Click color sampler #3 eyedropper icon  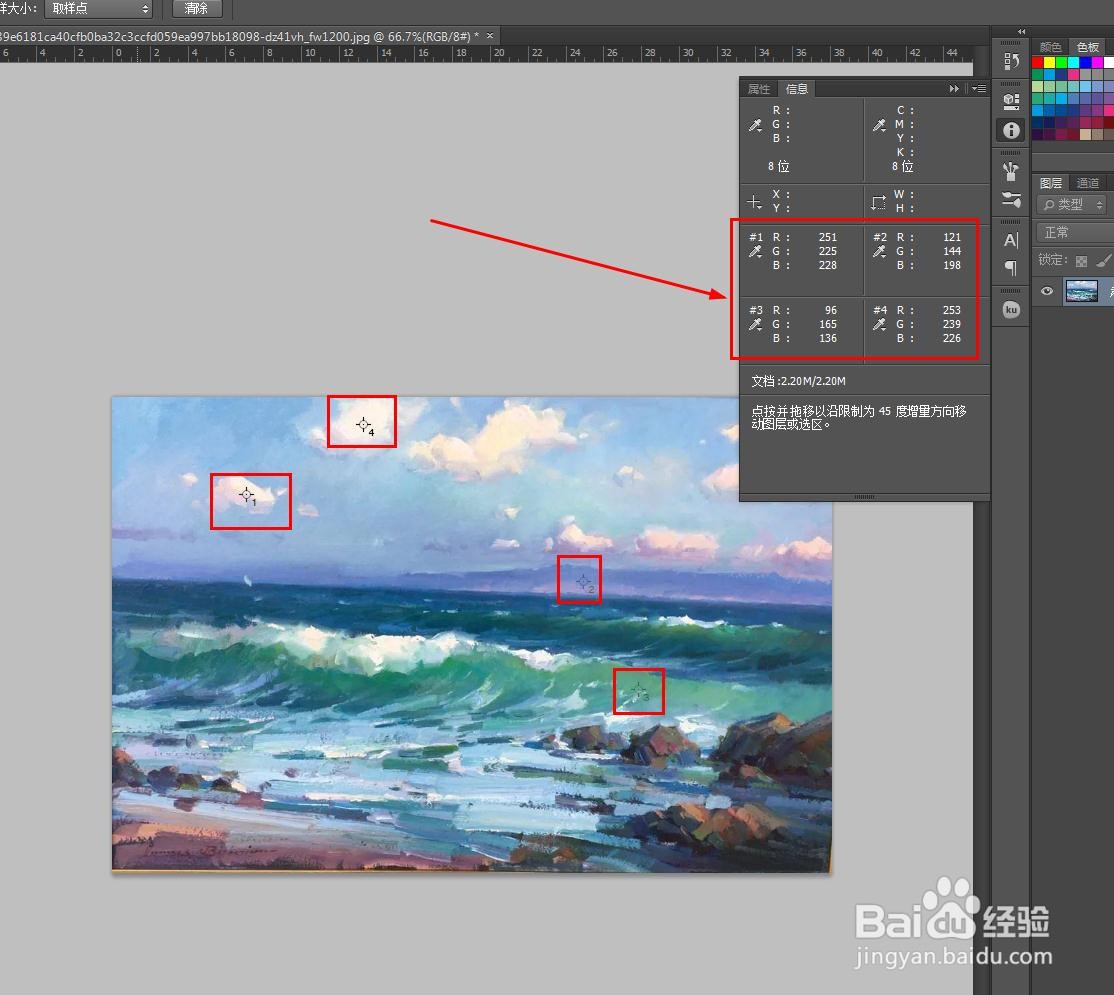(755, 325)
